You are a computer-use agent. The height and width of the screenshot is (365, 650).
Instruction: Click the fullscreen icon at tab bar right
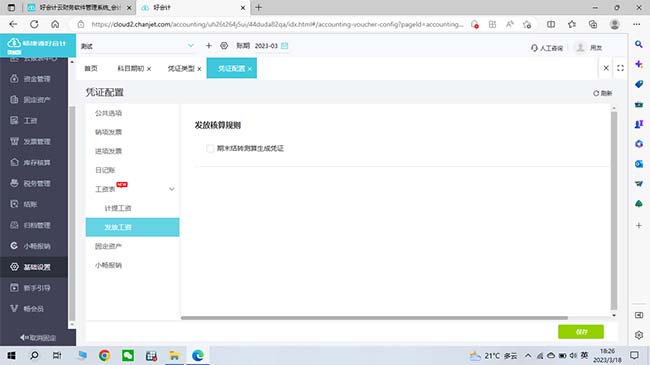pyautogui.click(x=620, y=68)
